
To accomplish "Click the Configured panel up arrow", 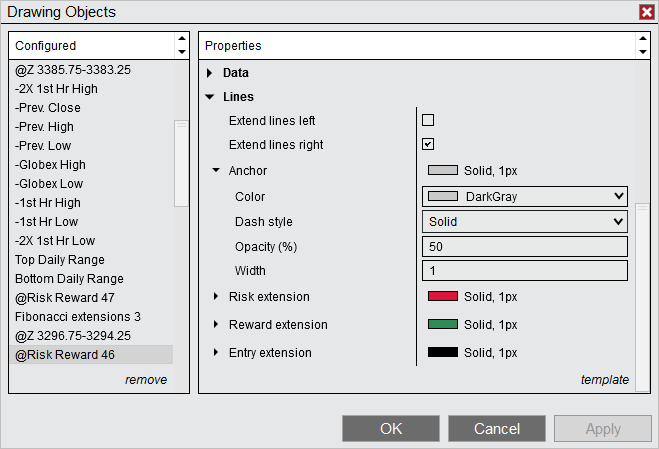I will click(x=182, y=39).
